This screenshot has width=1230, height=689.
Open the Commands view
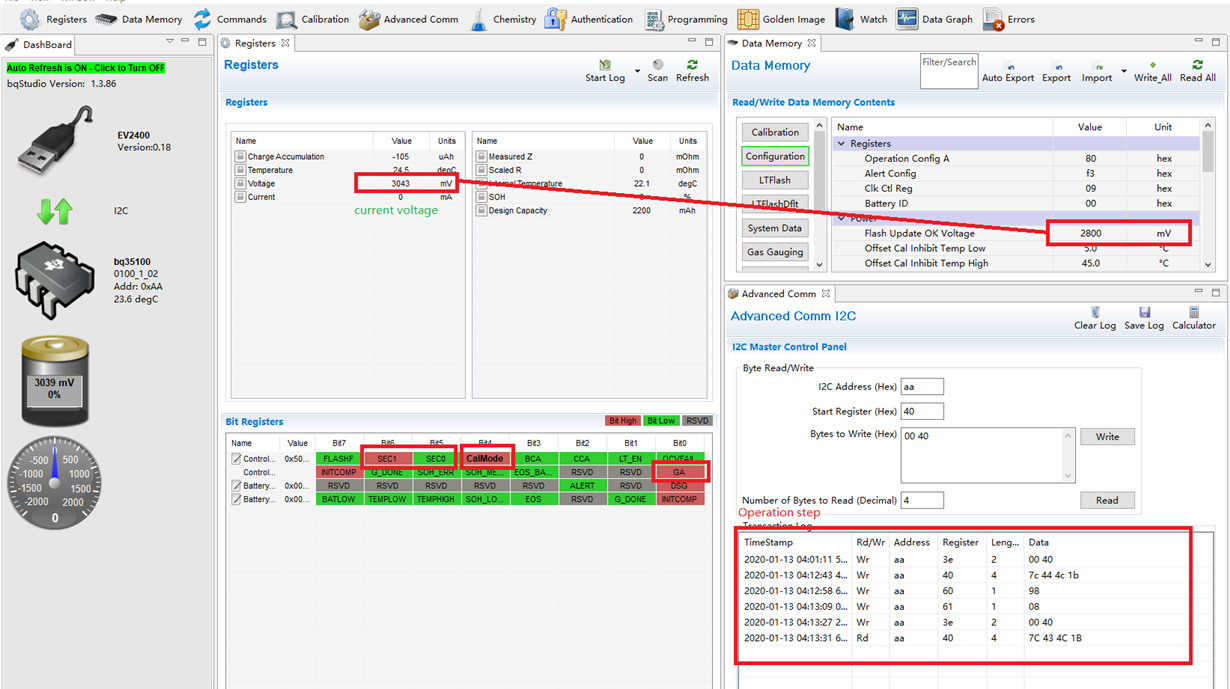[229, 19]
